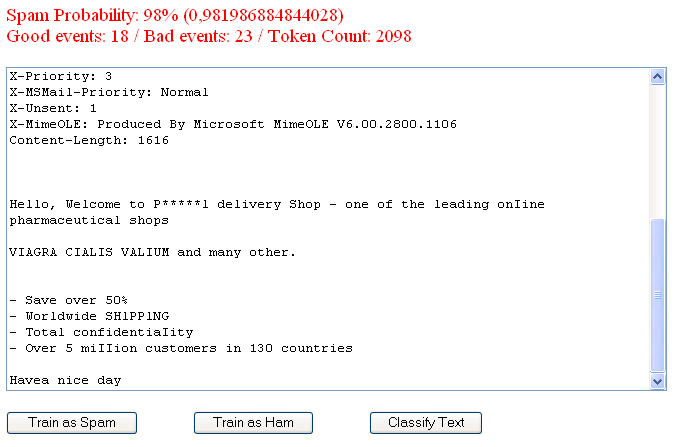Click the 'pharmaceutical shops' text line
The image size is (679, 447).
point(88,220)
